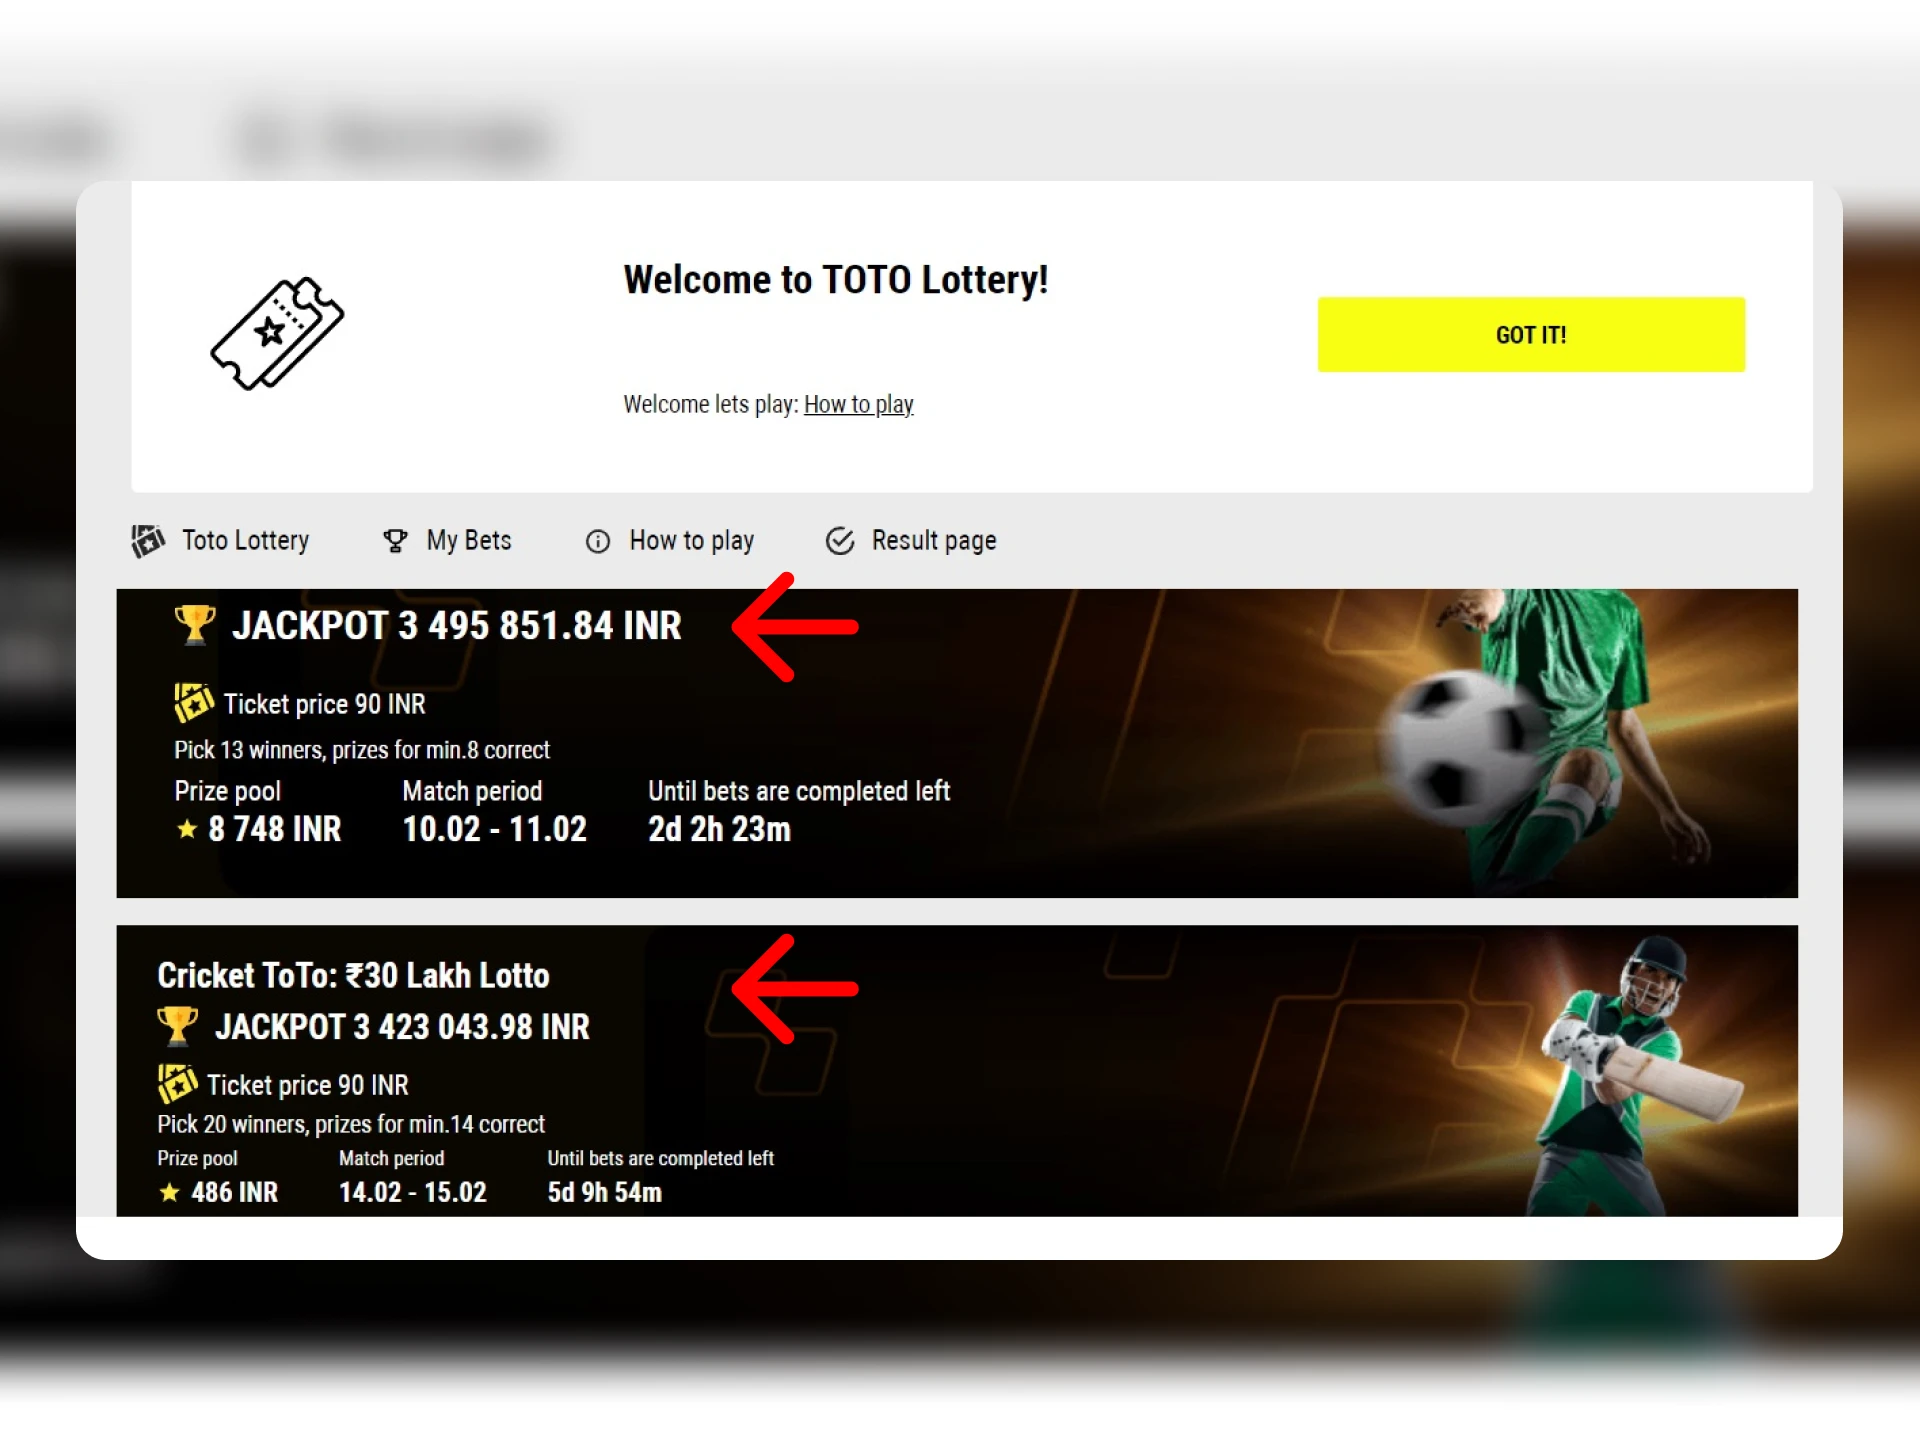Click the Toto Lottery ticket tab icon
The image size is (1920, 1440).
pos(148,540)
